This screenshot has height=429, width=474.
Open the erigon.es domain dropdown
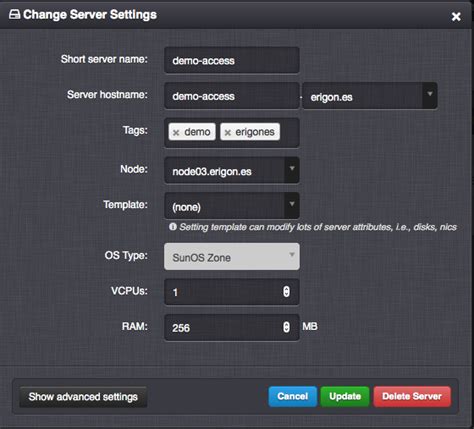370,96
